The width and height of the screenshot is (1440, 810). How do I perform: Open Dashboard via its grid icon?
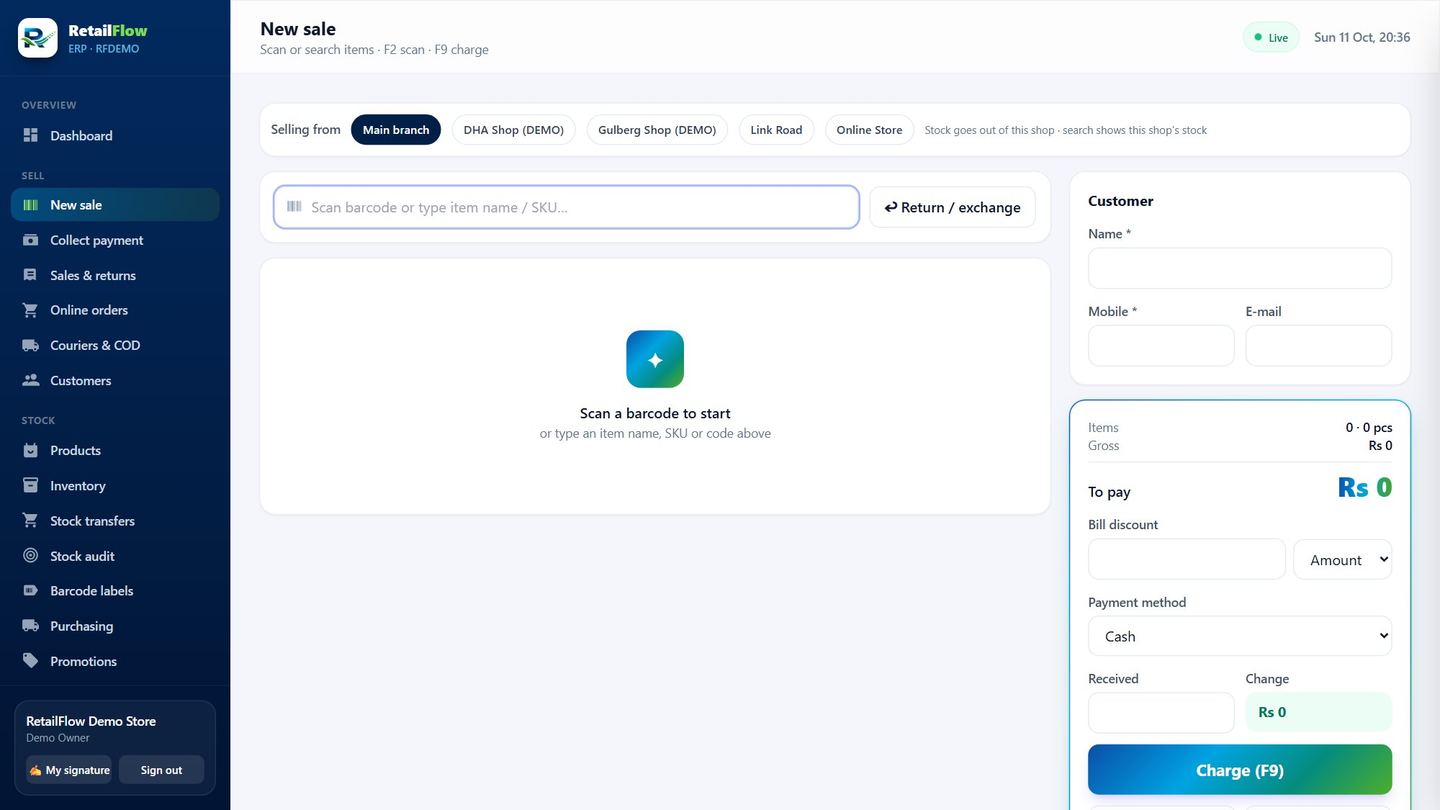pos(31,135)
